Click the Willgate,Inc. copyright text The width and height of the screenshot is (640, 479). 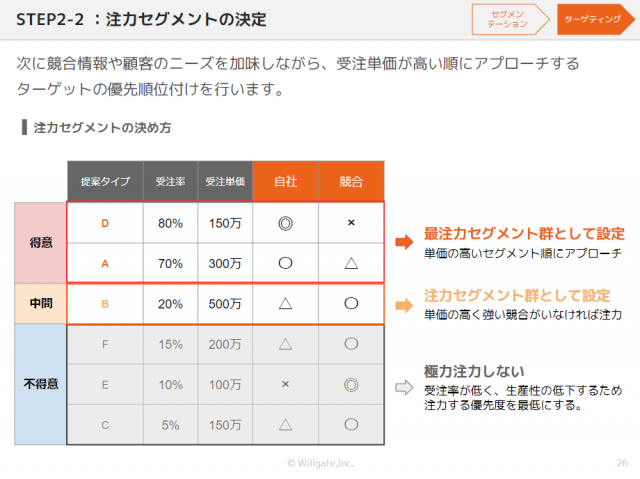320,463
